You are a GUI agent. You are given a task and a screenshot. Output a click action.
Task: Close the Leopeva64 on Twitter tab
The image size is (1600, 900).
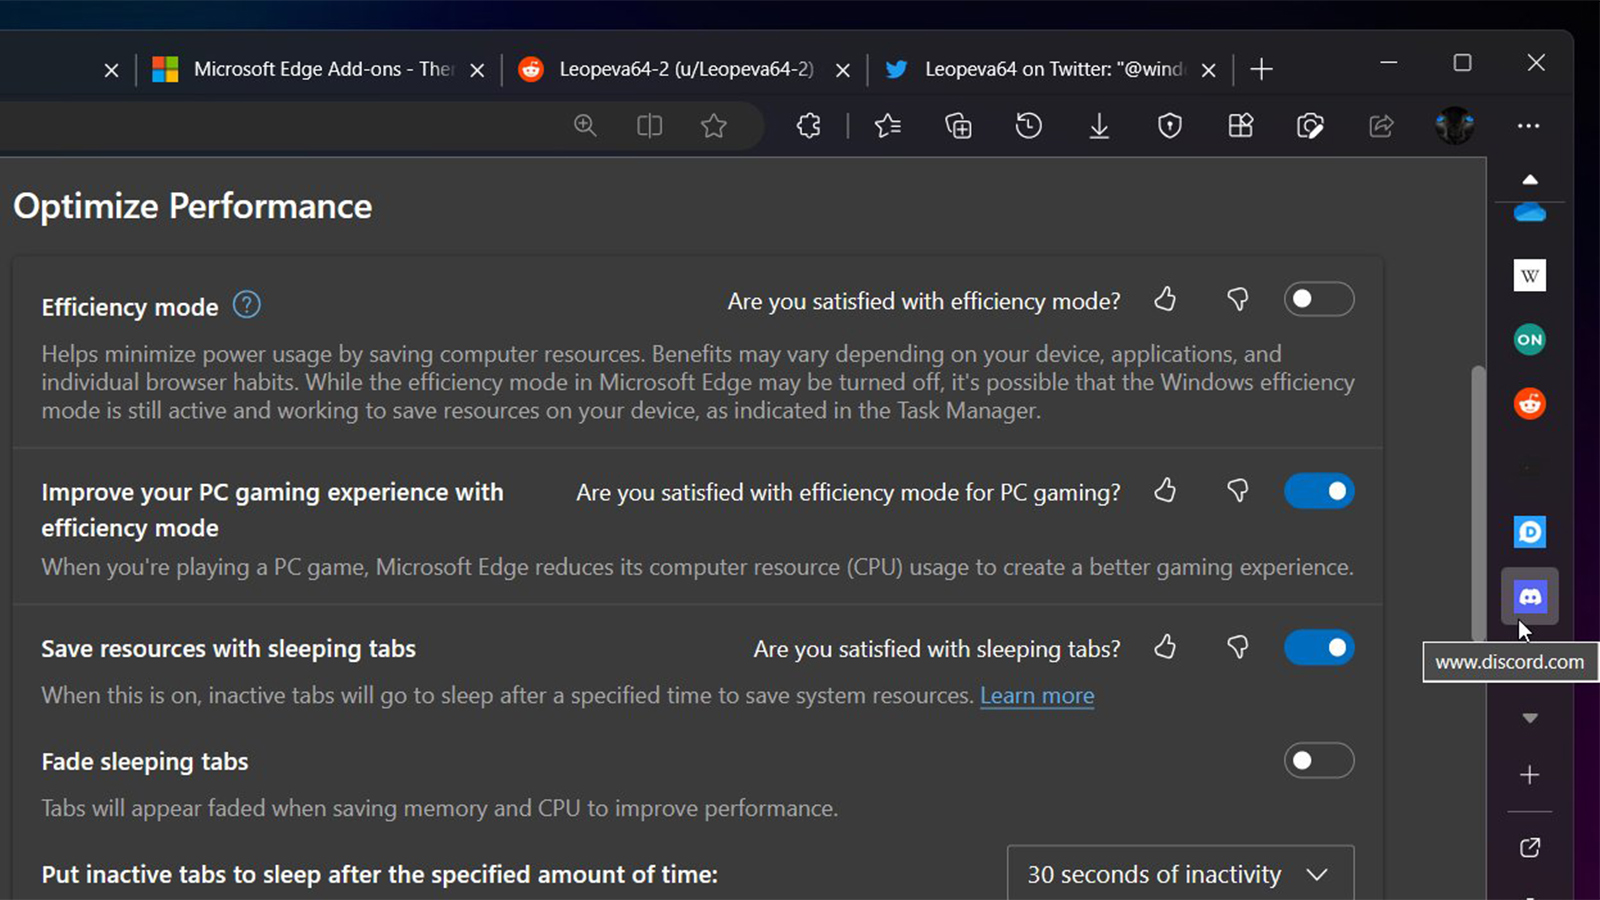pyautogui.click(x=1209, y=70)
